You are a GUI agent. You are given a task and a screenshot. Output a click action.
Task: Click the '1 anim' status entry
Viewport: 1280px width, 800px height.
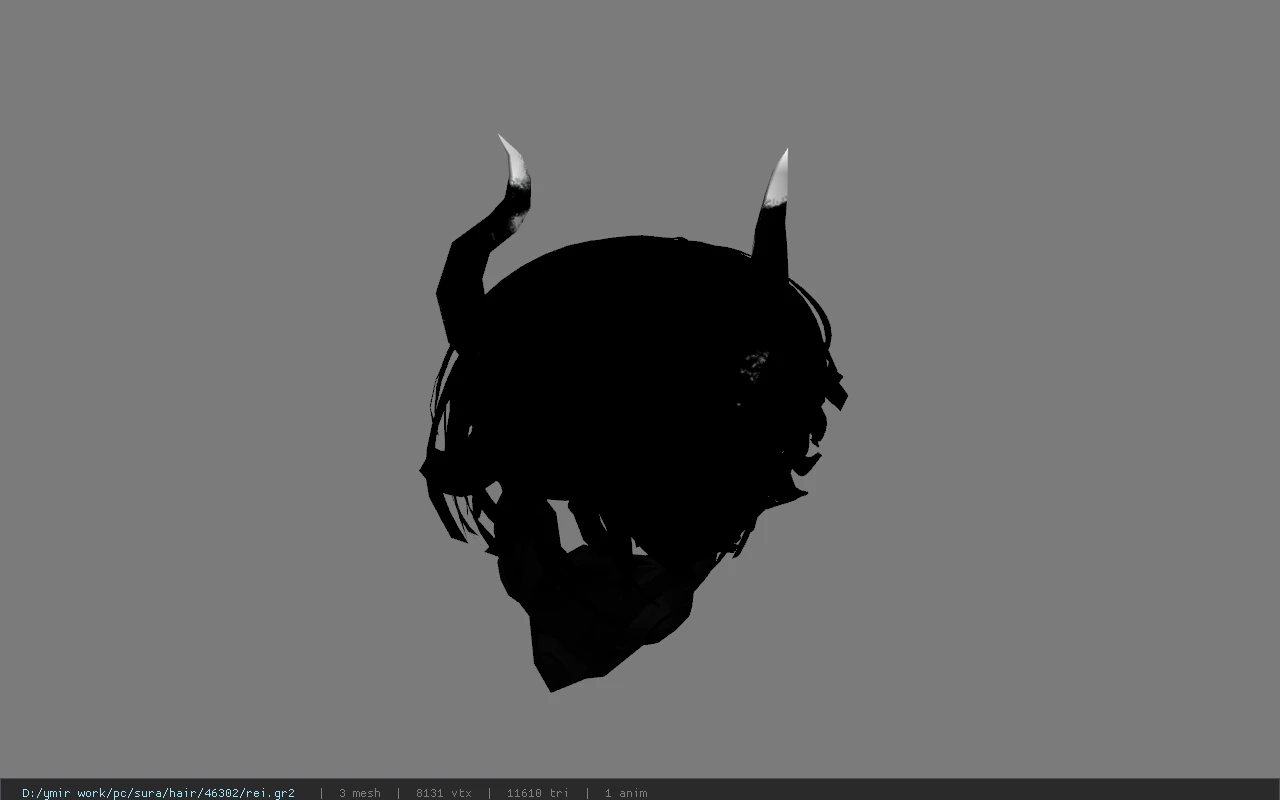coord(626,793)
